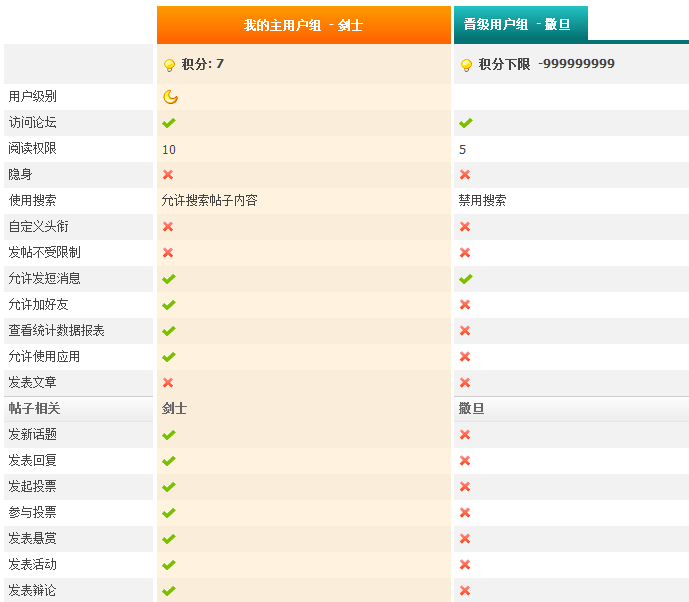This screenshot has height=602, width=689.
Task: Click 撒旦 red cross in 发帖不受限制 row
Action: click(x=465, y=253)
